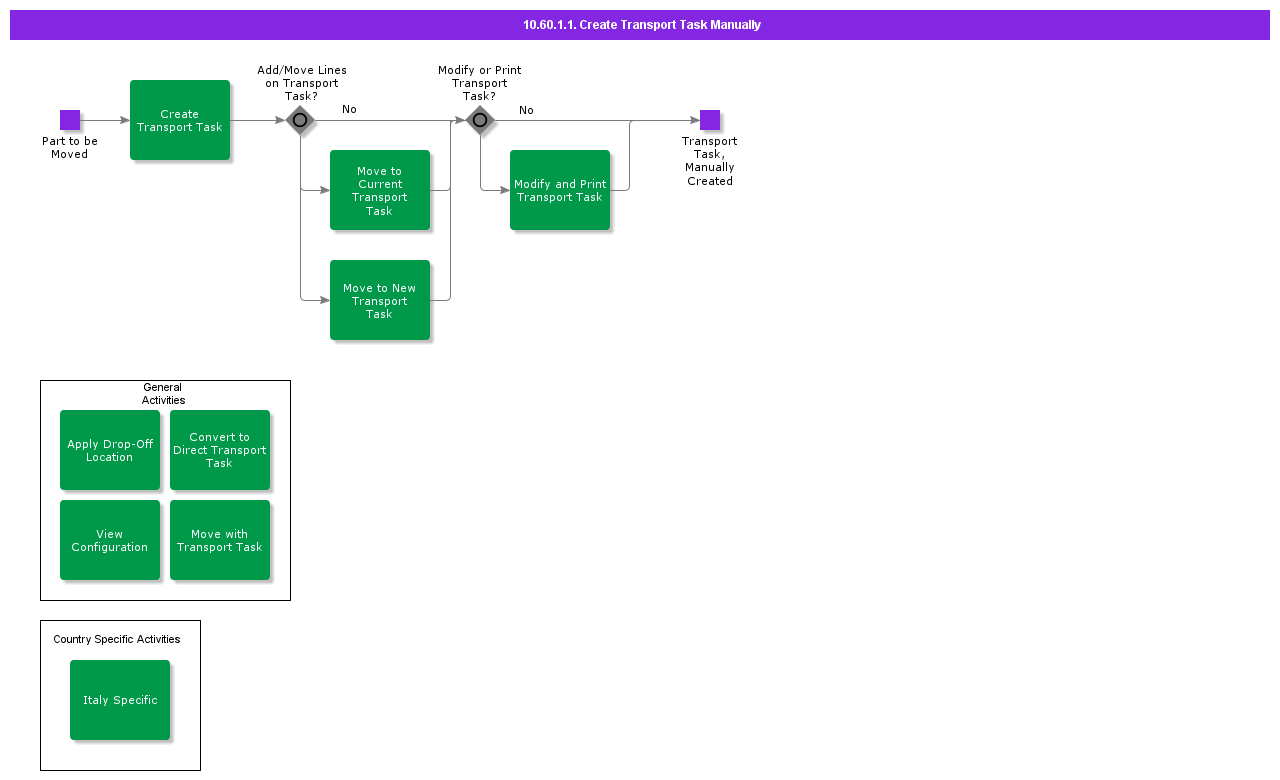The height and width of the screenshot is (780, 1280).
Task: Click the 'No' label after the Add/Move Lines gateway
Action: [x=349, y=109]
